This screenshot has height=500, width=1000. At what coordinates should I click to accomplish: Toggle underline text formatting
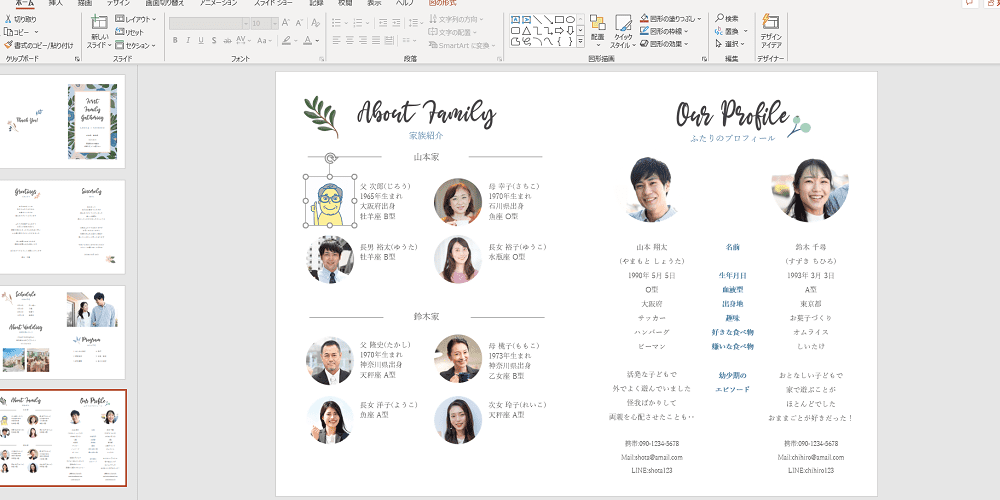pos(202,41)
